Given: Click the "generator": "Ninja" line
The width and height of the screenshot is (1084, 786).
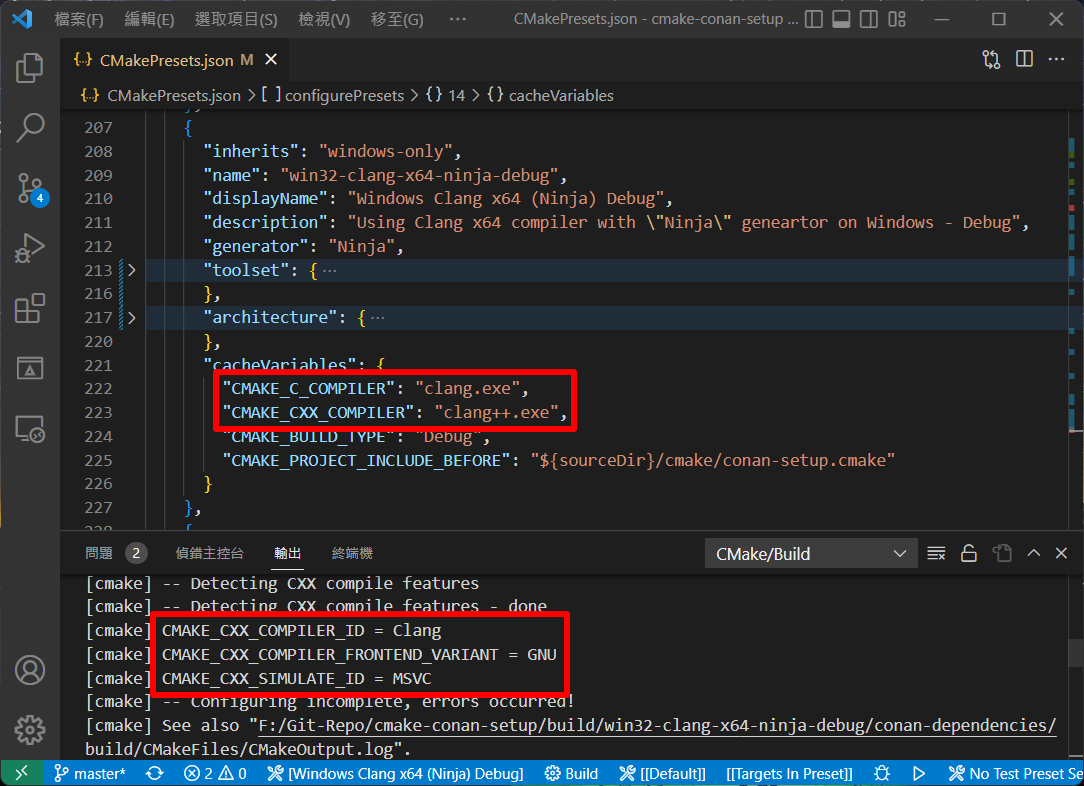Looking at the screenshot, I should tap(303, 246).
